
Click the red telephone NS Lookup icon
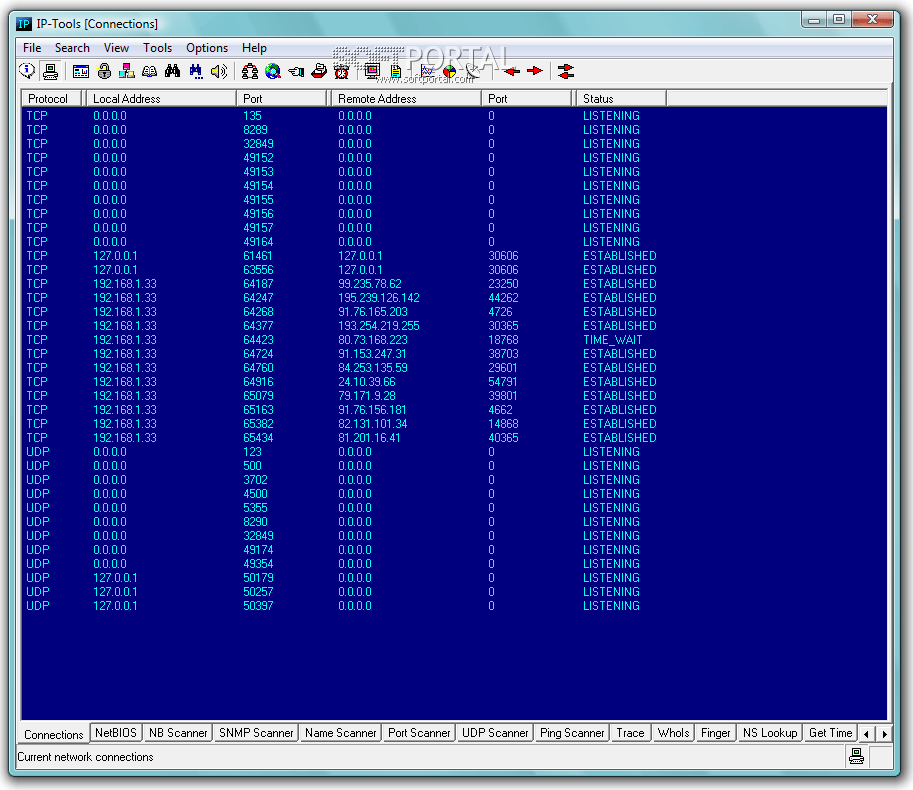319,71
